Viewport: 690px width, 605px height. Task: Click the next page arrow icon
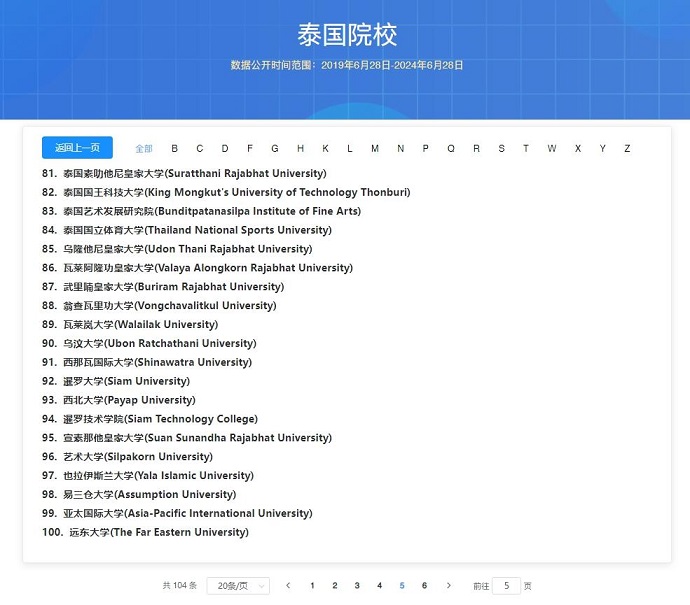[x=449, y=586]
